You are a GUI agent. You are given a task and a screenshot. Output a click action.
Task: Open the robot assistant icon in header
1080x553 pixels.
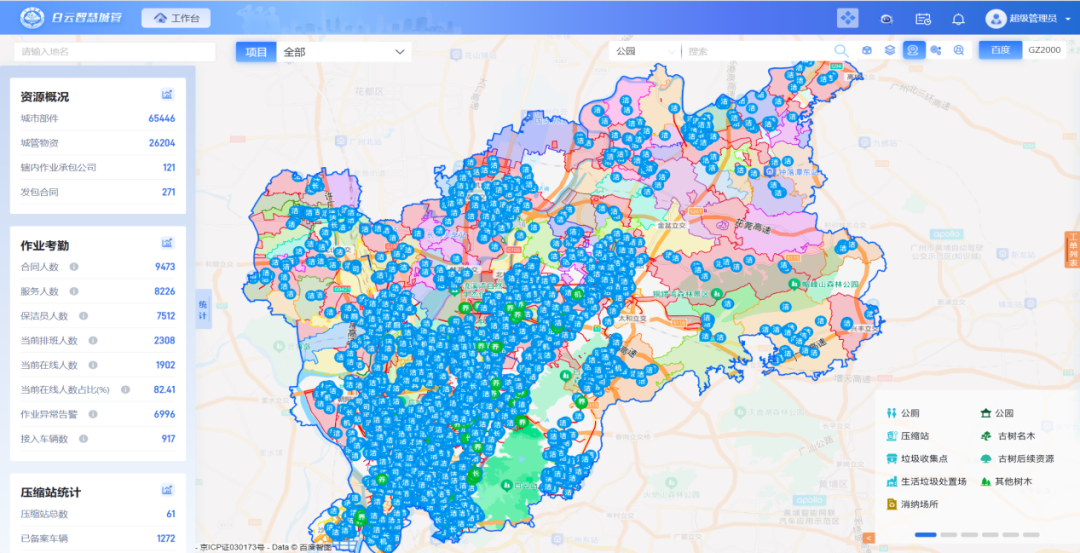click(x=886, y=19)
